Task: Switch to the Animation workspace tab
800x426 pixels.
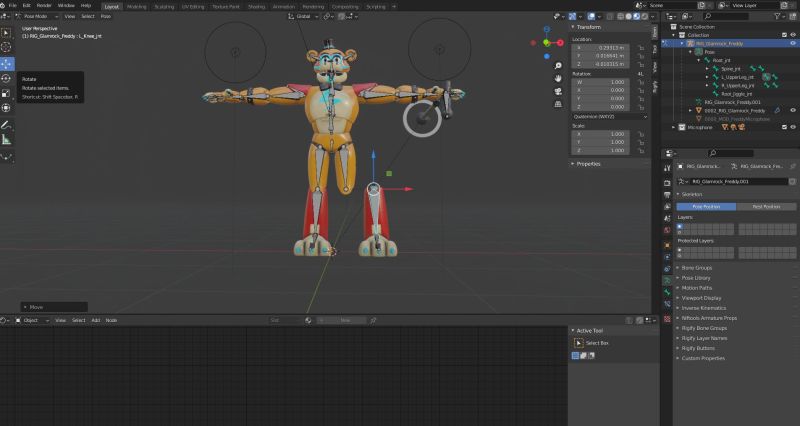Action: click(x=284, y=7)
